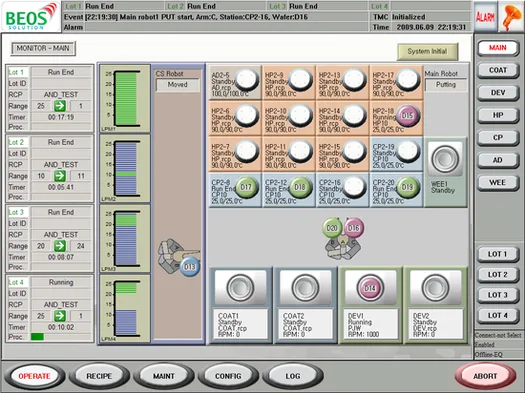Click the LOT 2 button
525x393 pixels.
pyautogui.click(x=498, y=274)
